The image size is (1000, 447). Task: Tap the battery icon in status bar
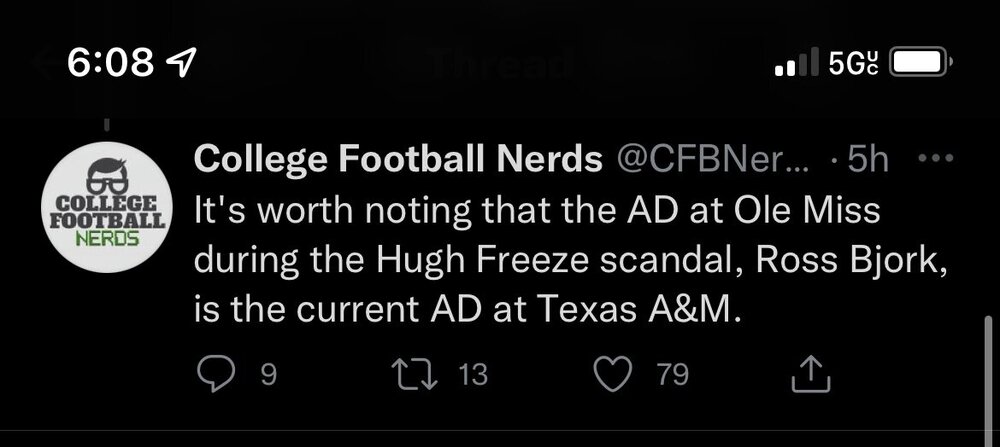tap(918, 62)
